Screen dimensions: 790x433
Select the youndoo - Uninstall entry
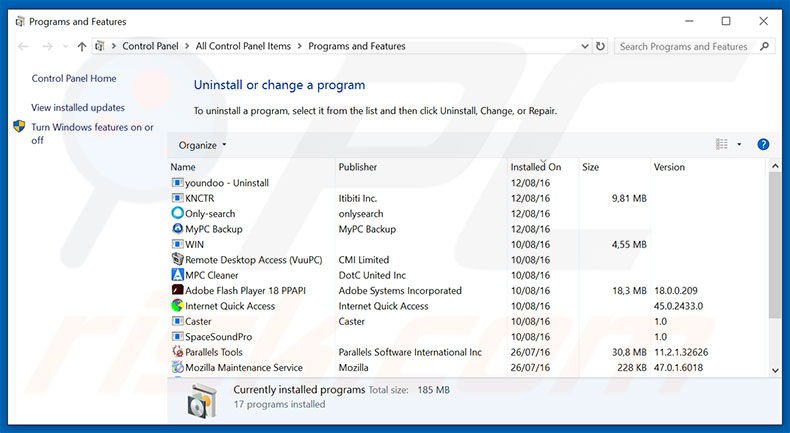click(227, 183)
